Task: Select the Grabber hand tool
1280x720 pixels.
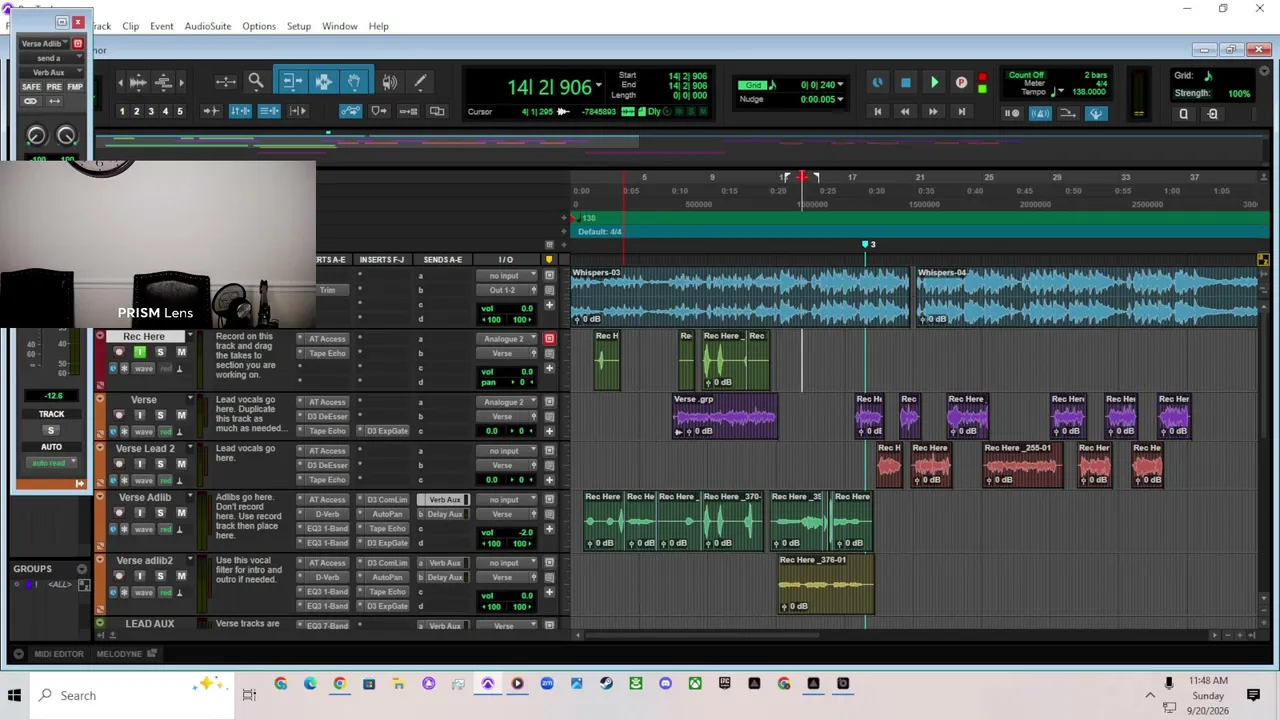Action: 354,82
